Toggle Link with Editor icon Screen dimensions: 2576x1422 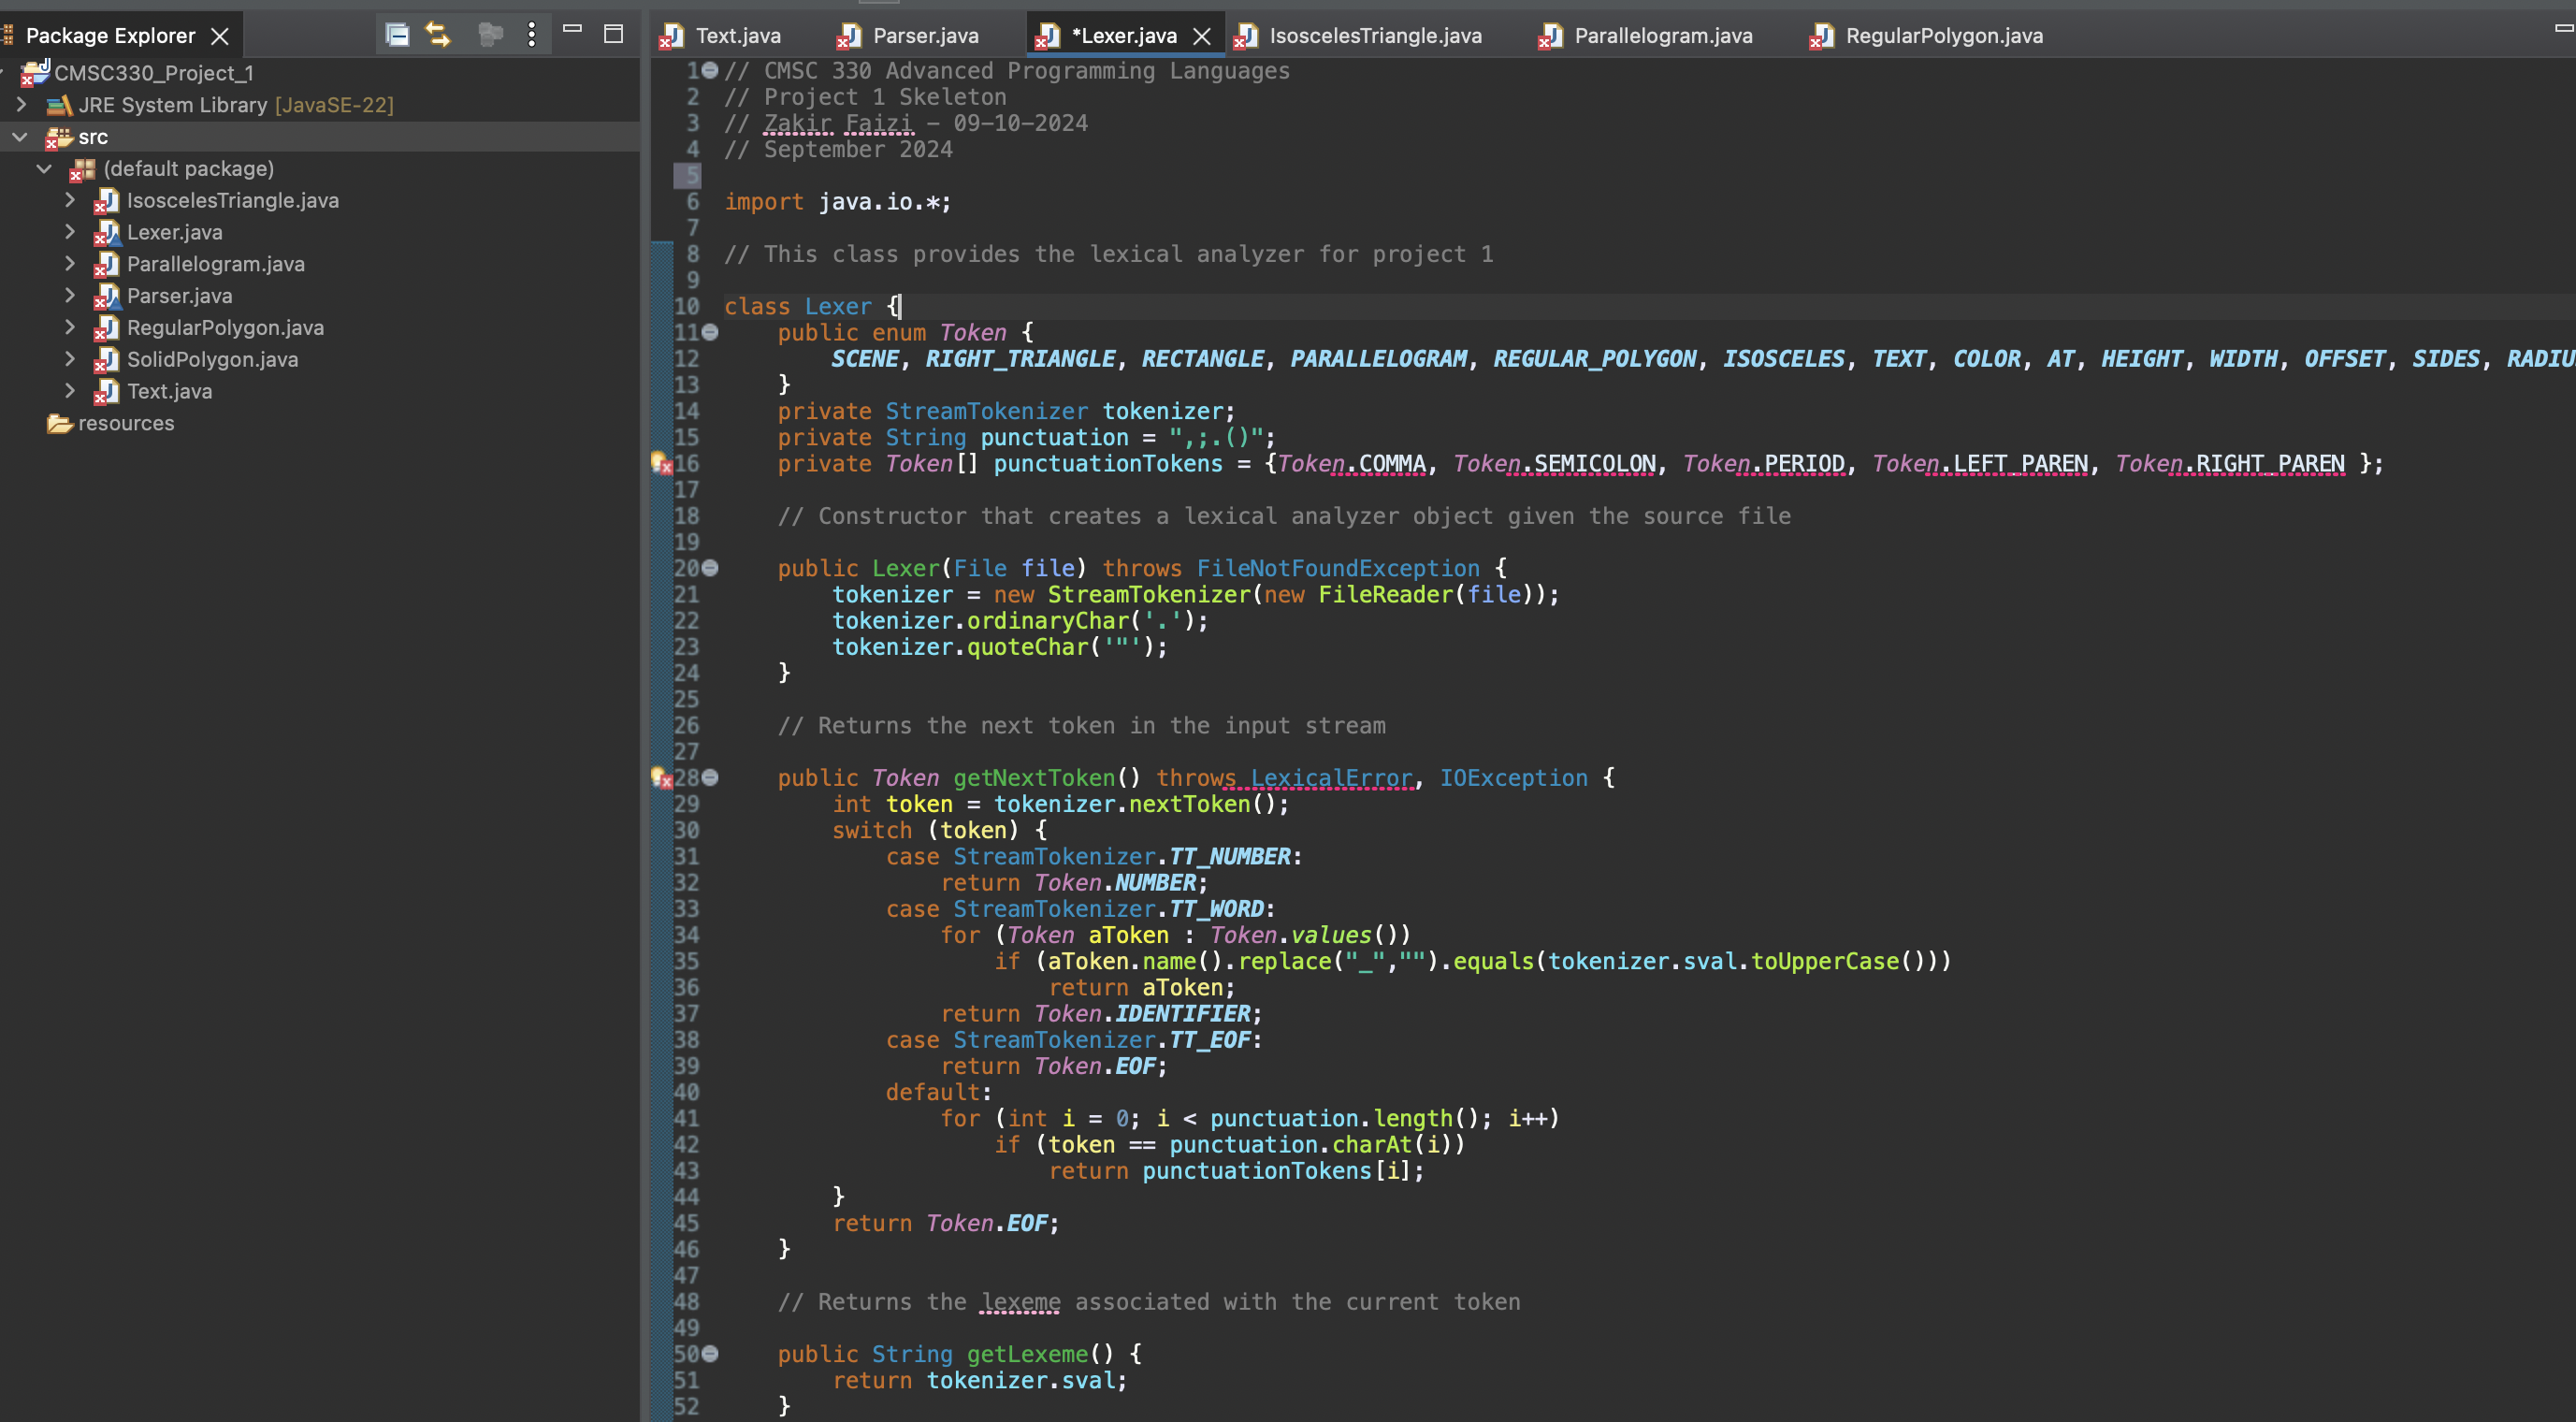pos(438,35)
